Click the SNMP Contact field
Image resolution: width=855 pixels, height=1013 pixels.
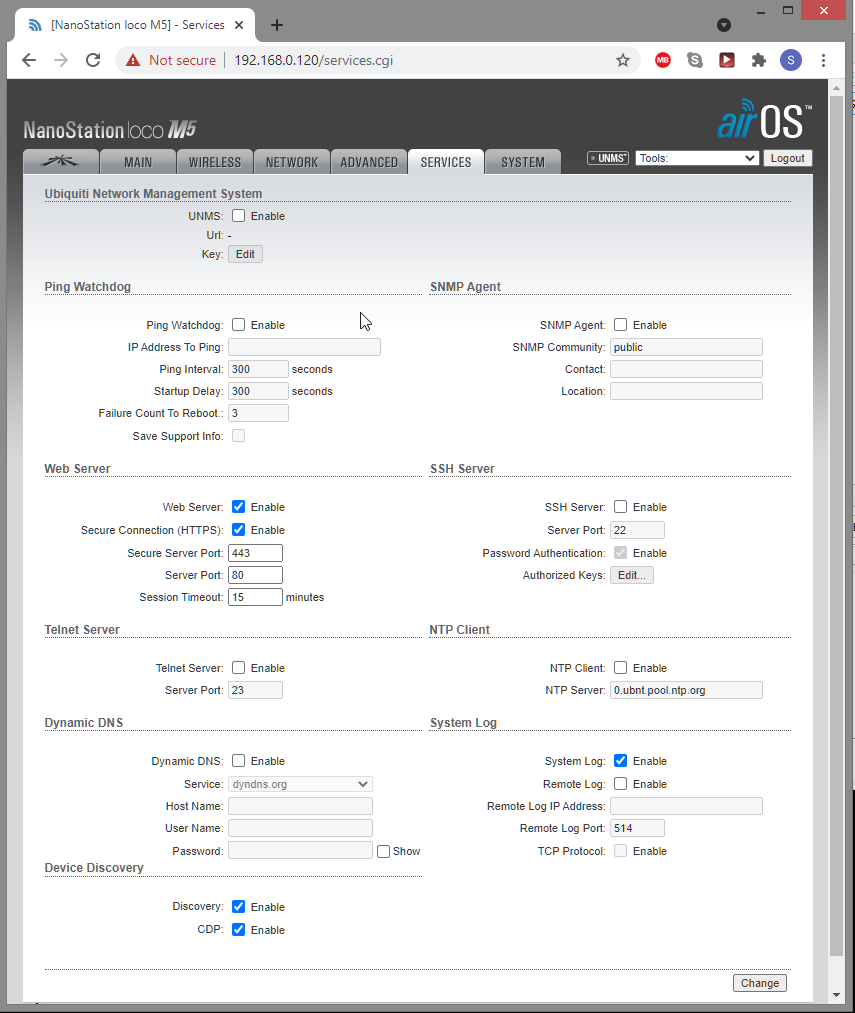[686, 369]
